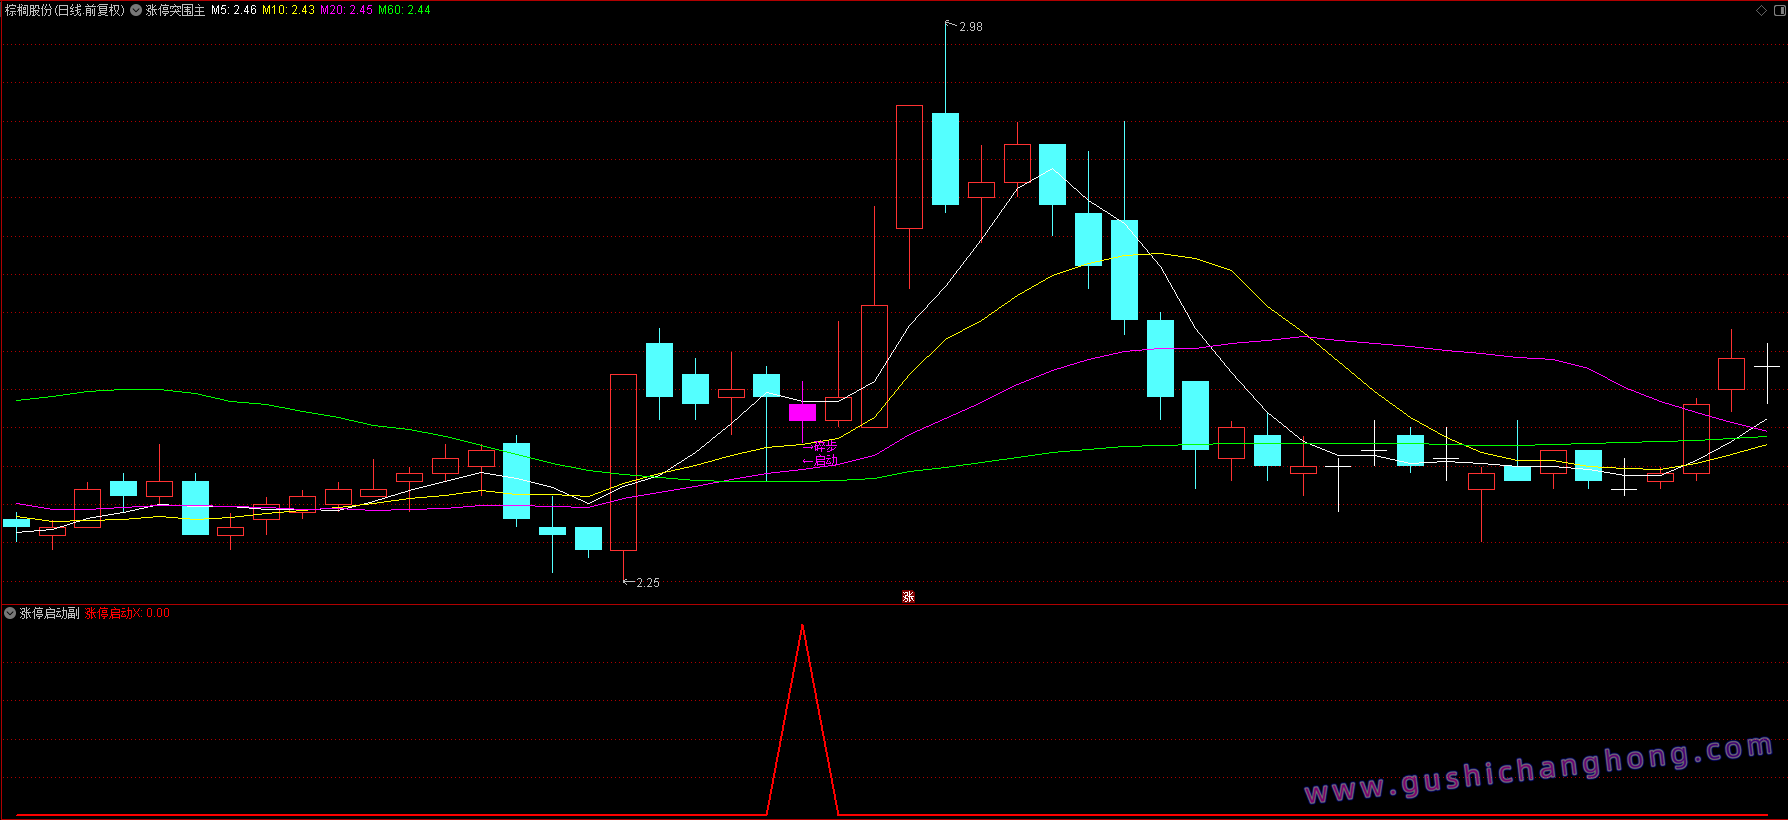Toggle the side panel icon at top right
Image resolution: width=1788 pixels, height=820 pixels.
tap(1778, 10)
